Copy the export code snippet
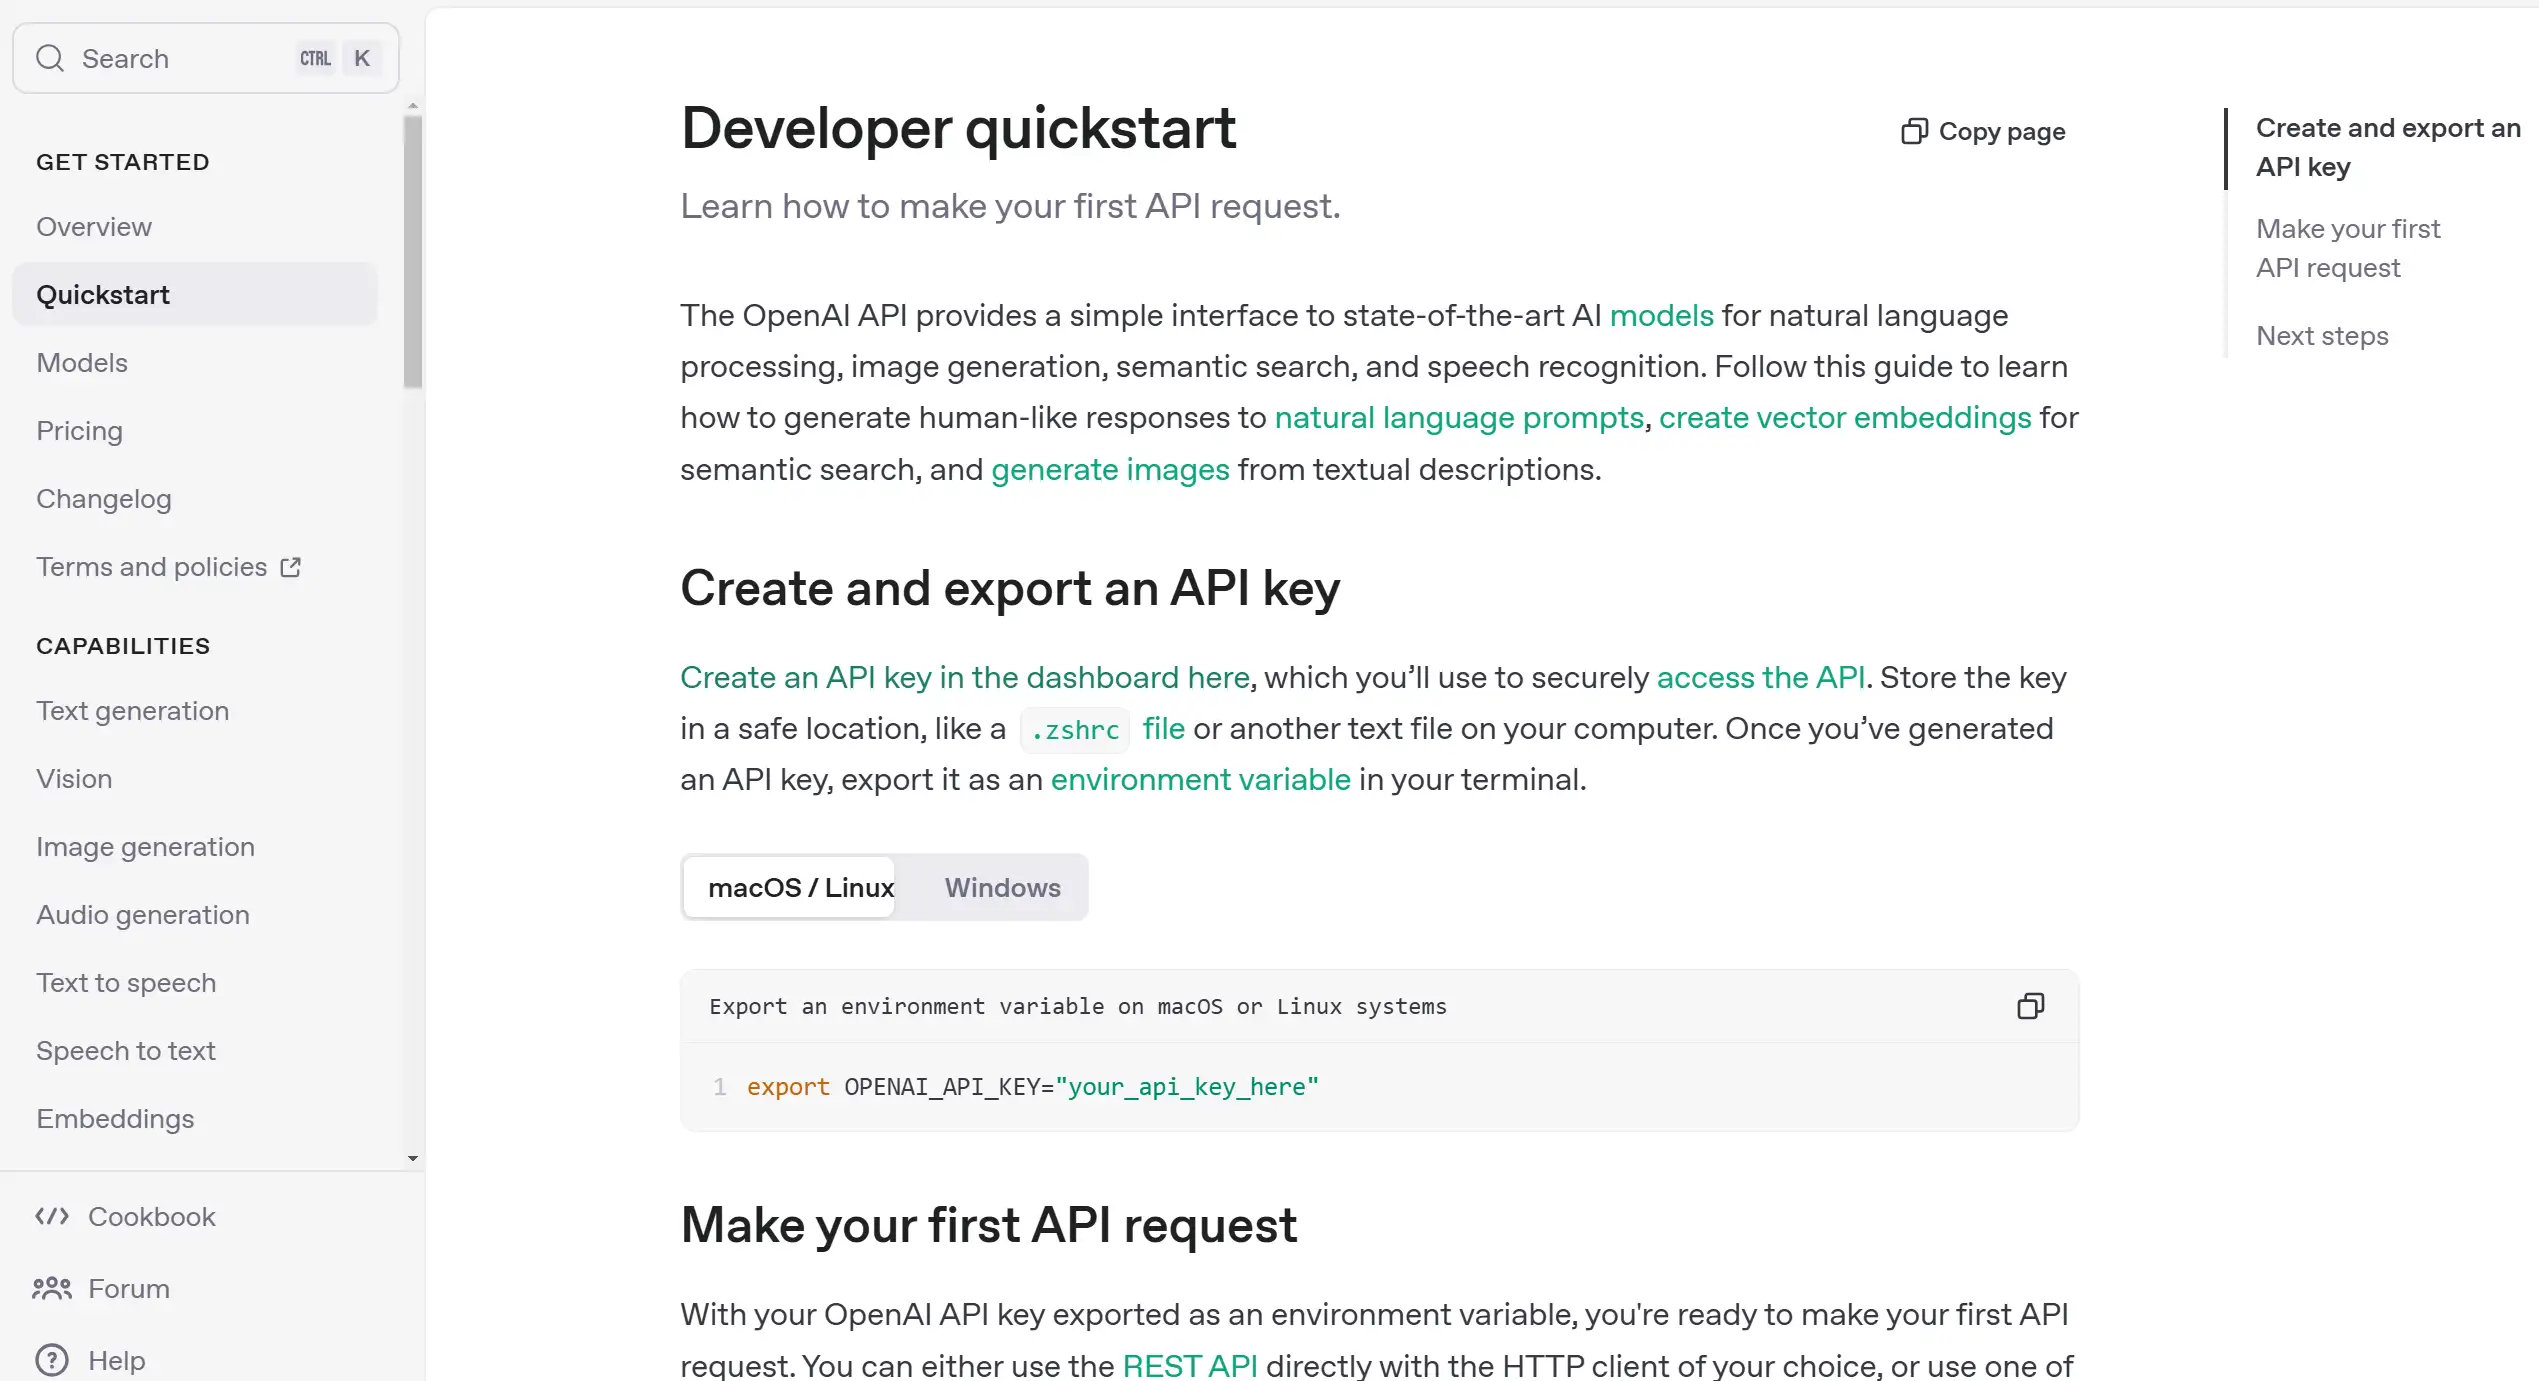 pyautogui.click(x=2030, y=1006)
